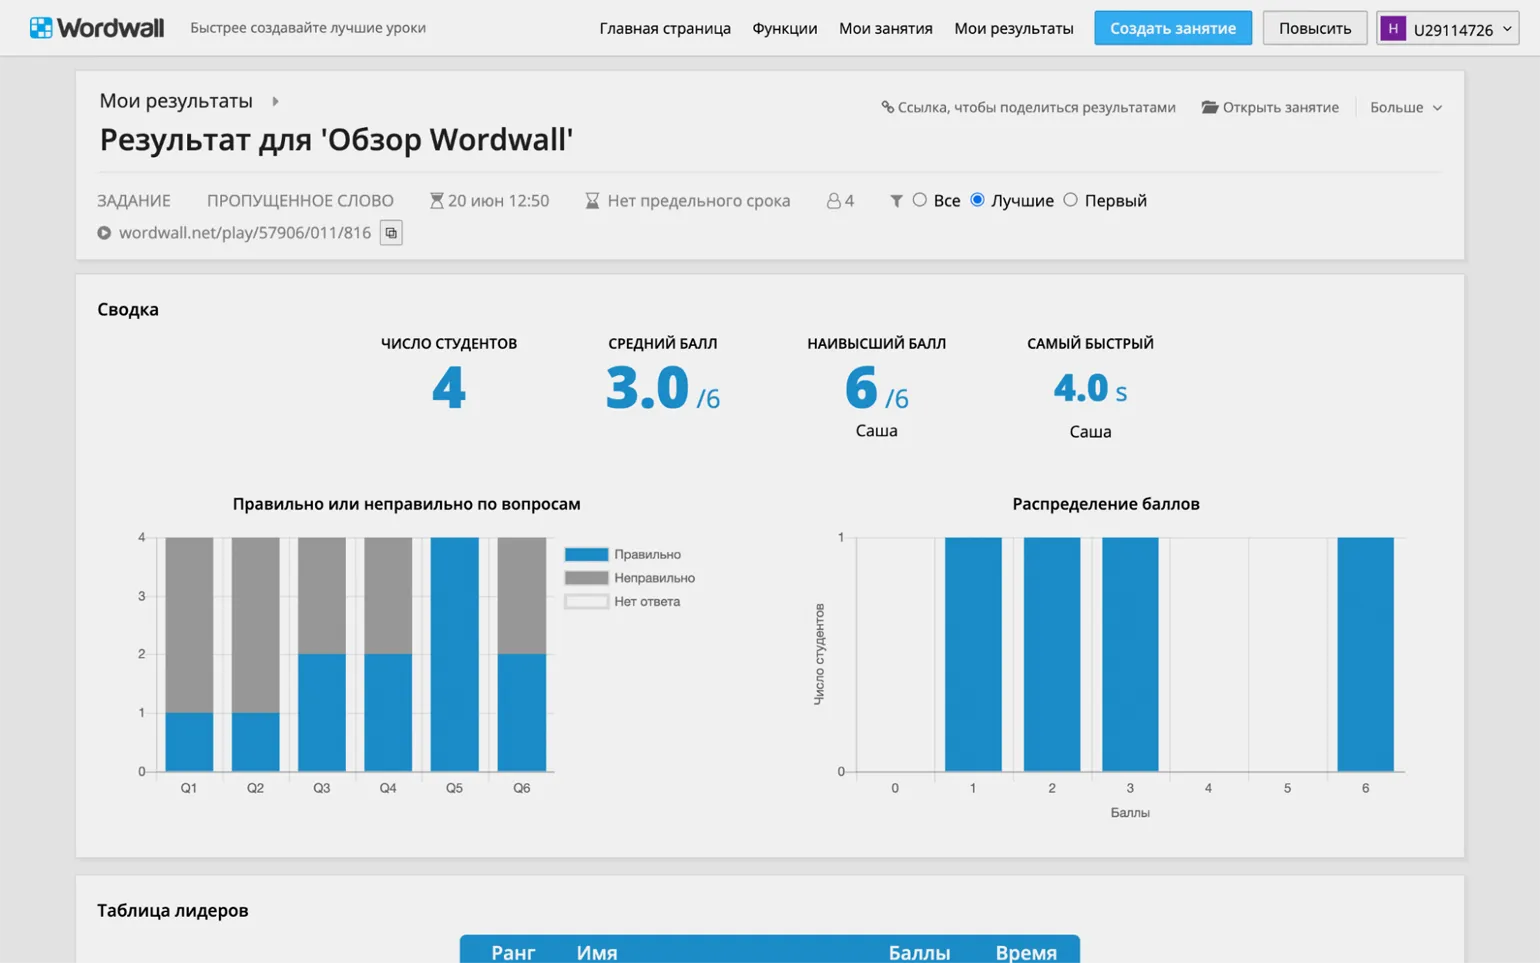Click the 'Создать занятие' button
1540x963 pixels.
click(1172, 28)
